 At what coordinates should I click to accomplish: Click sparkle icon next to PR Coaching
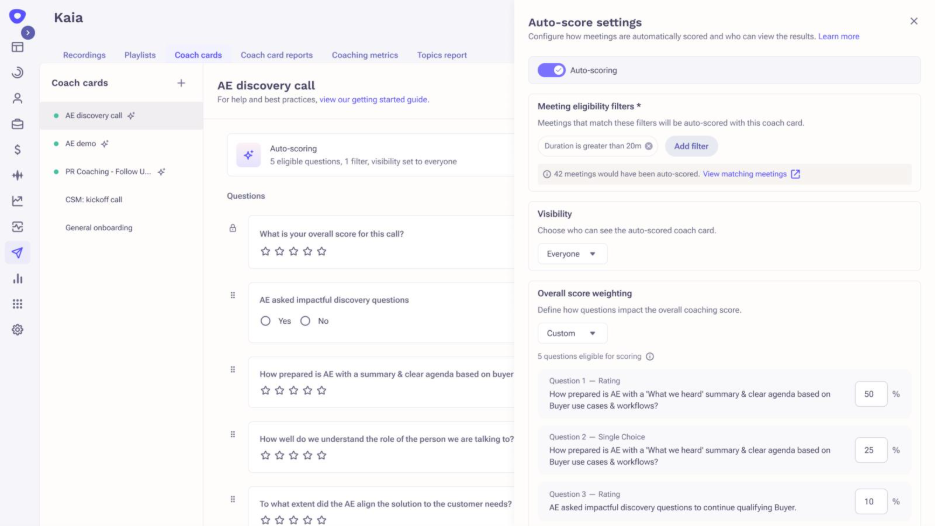(x=161, y=171)
